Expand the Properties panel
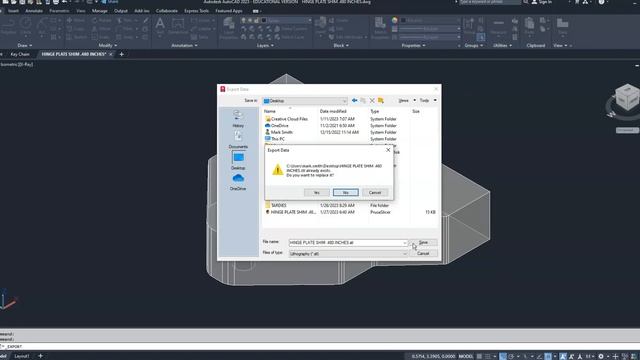Image resolution: width=640 pixels, height=360 pixels. [413, 46]
